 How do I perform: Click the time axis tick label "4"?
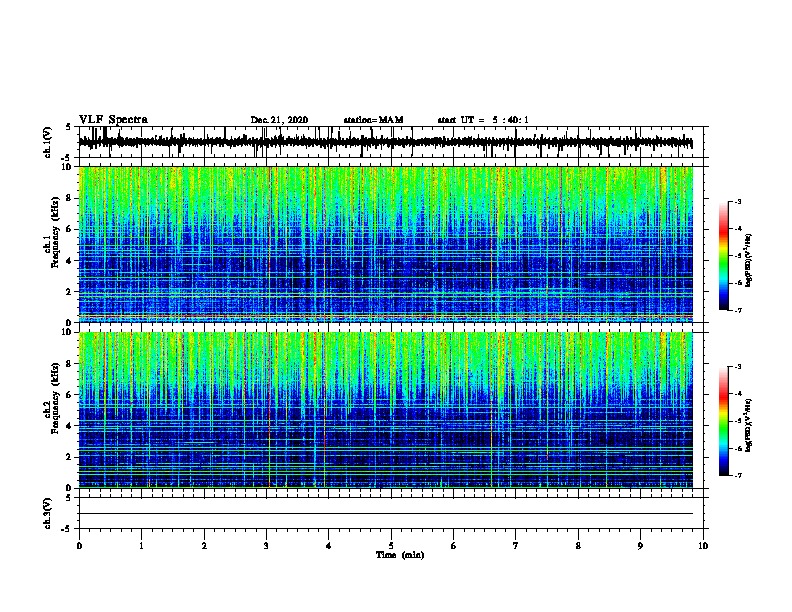[329, 546]
